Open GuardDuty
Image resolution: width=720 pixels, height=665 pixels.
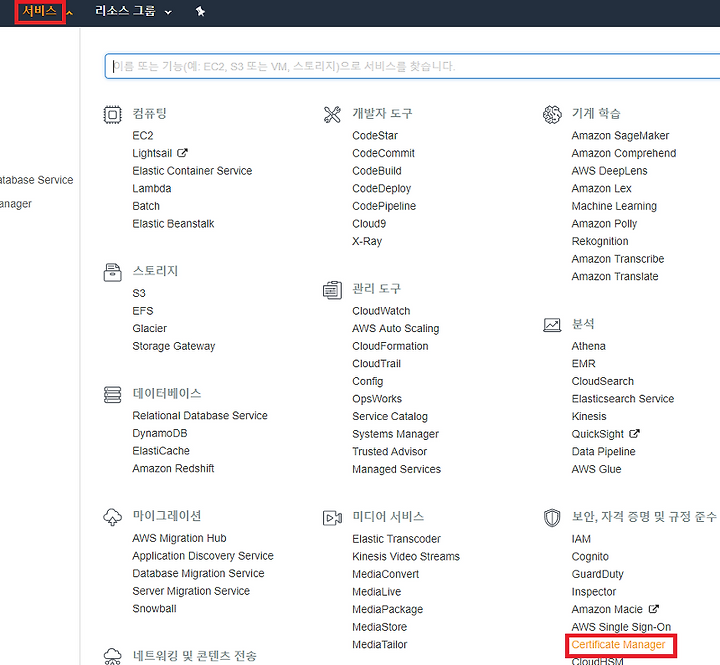[597, 574]
